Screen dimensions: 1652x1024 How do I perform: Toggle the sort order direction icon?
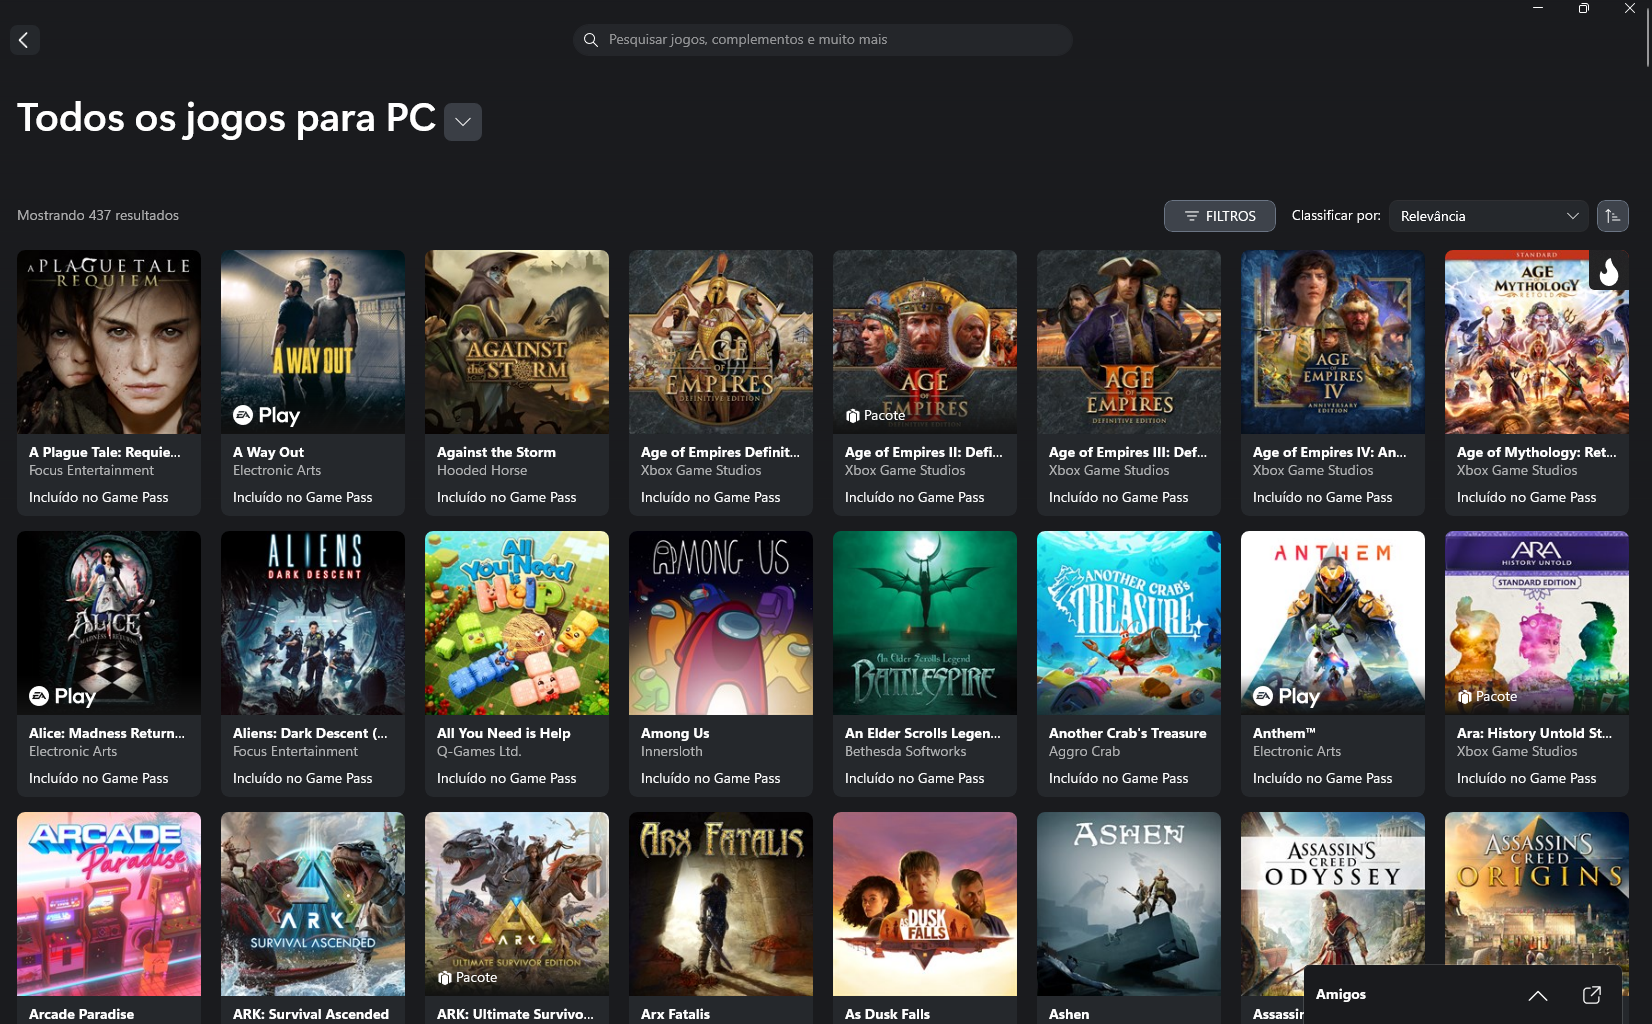coord(1612,216)
